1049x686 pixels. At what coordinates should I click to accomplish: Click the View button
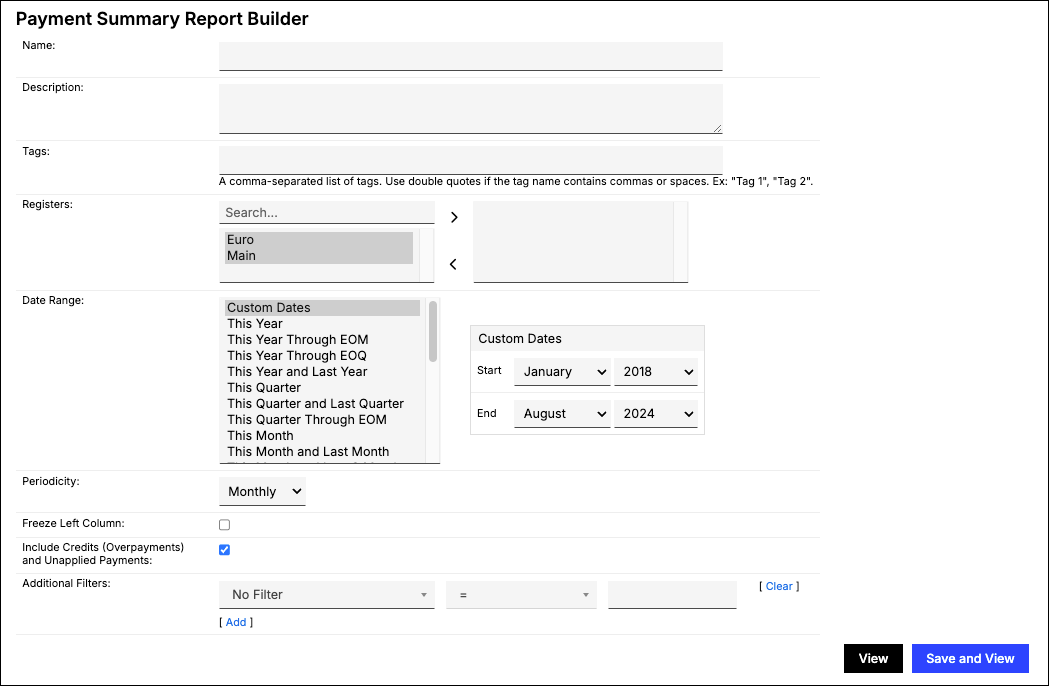[873, 659]
